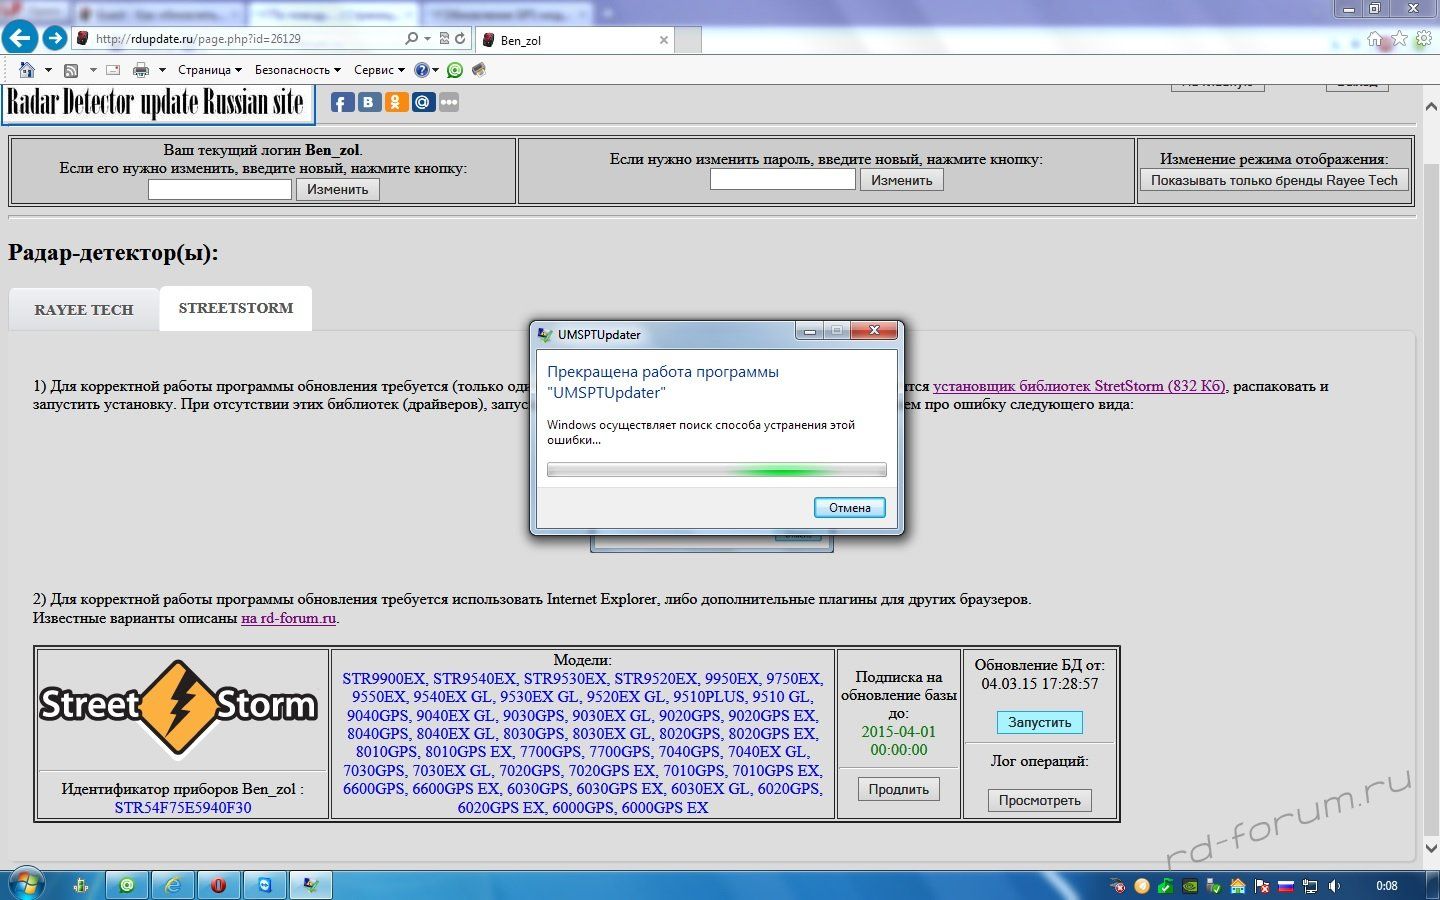Open the Безопасность dropdown menu
The height and width of the screenshot is (900, 1440).
[297, 70]
